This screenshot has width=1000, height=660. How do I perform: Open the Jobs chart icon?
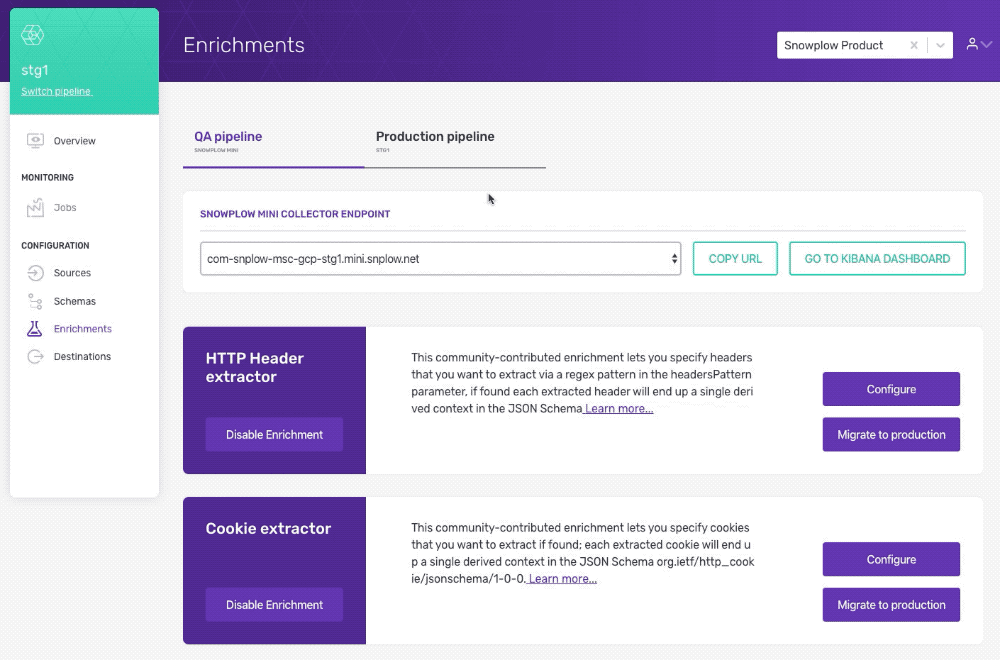[x=35, y=207]
